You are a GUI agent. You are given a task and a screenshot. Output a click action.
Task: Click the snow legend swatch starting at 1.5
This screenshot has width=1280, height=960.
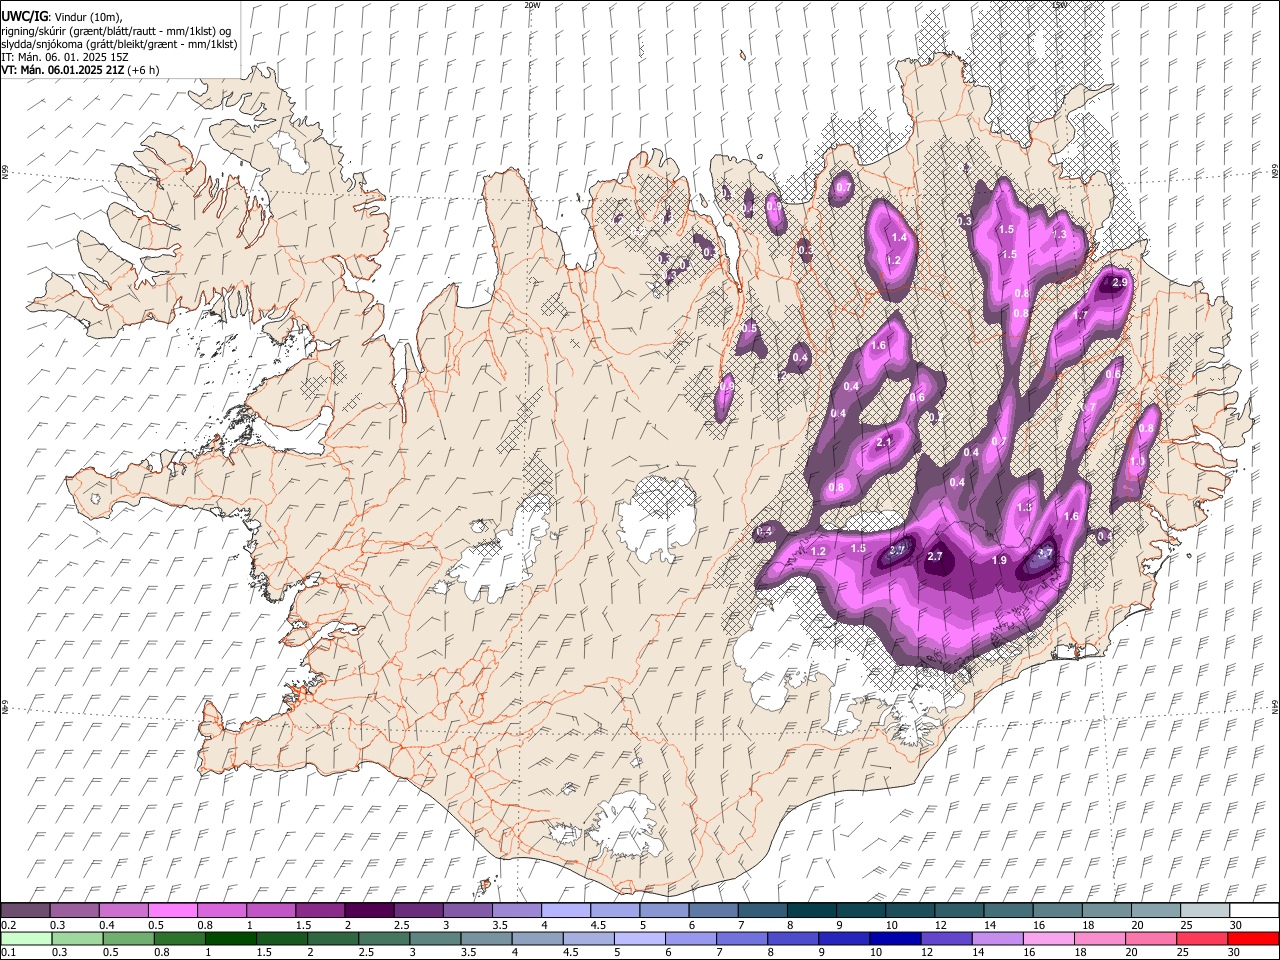click(x=319, y=911)
